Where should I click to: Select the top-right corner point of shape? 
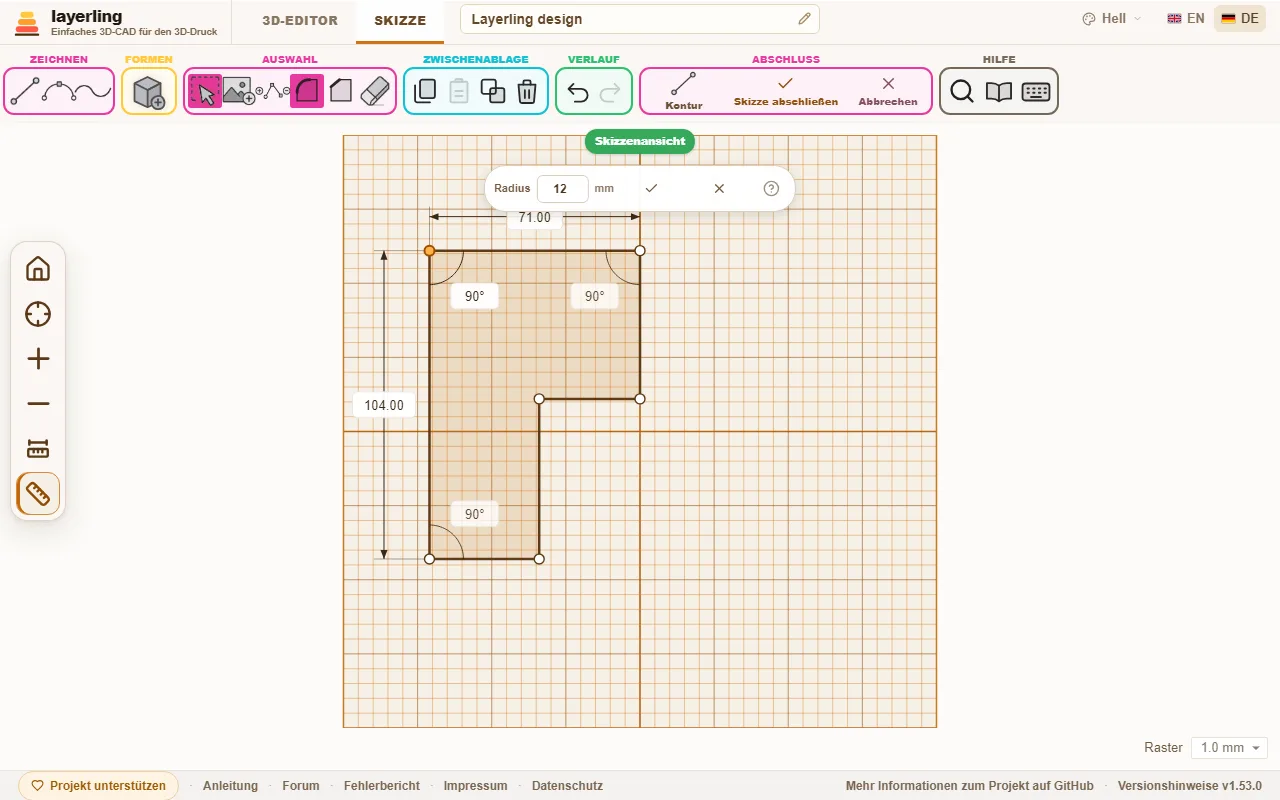(640, 250)
